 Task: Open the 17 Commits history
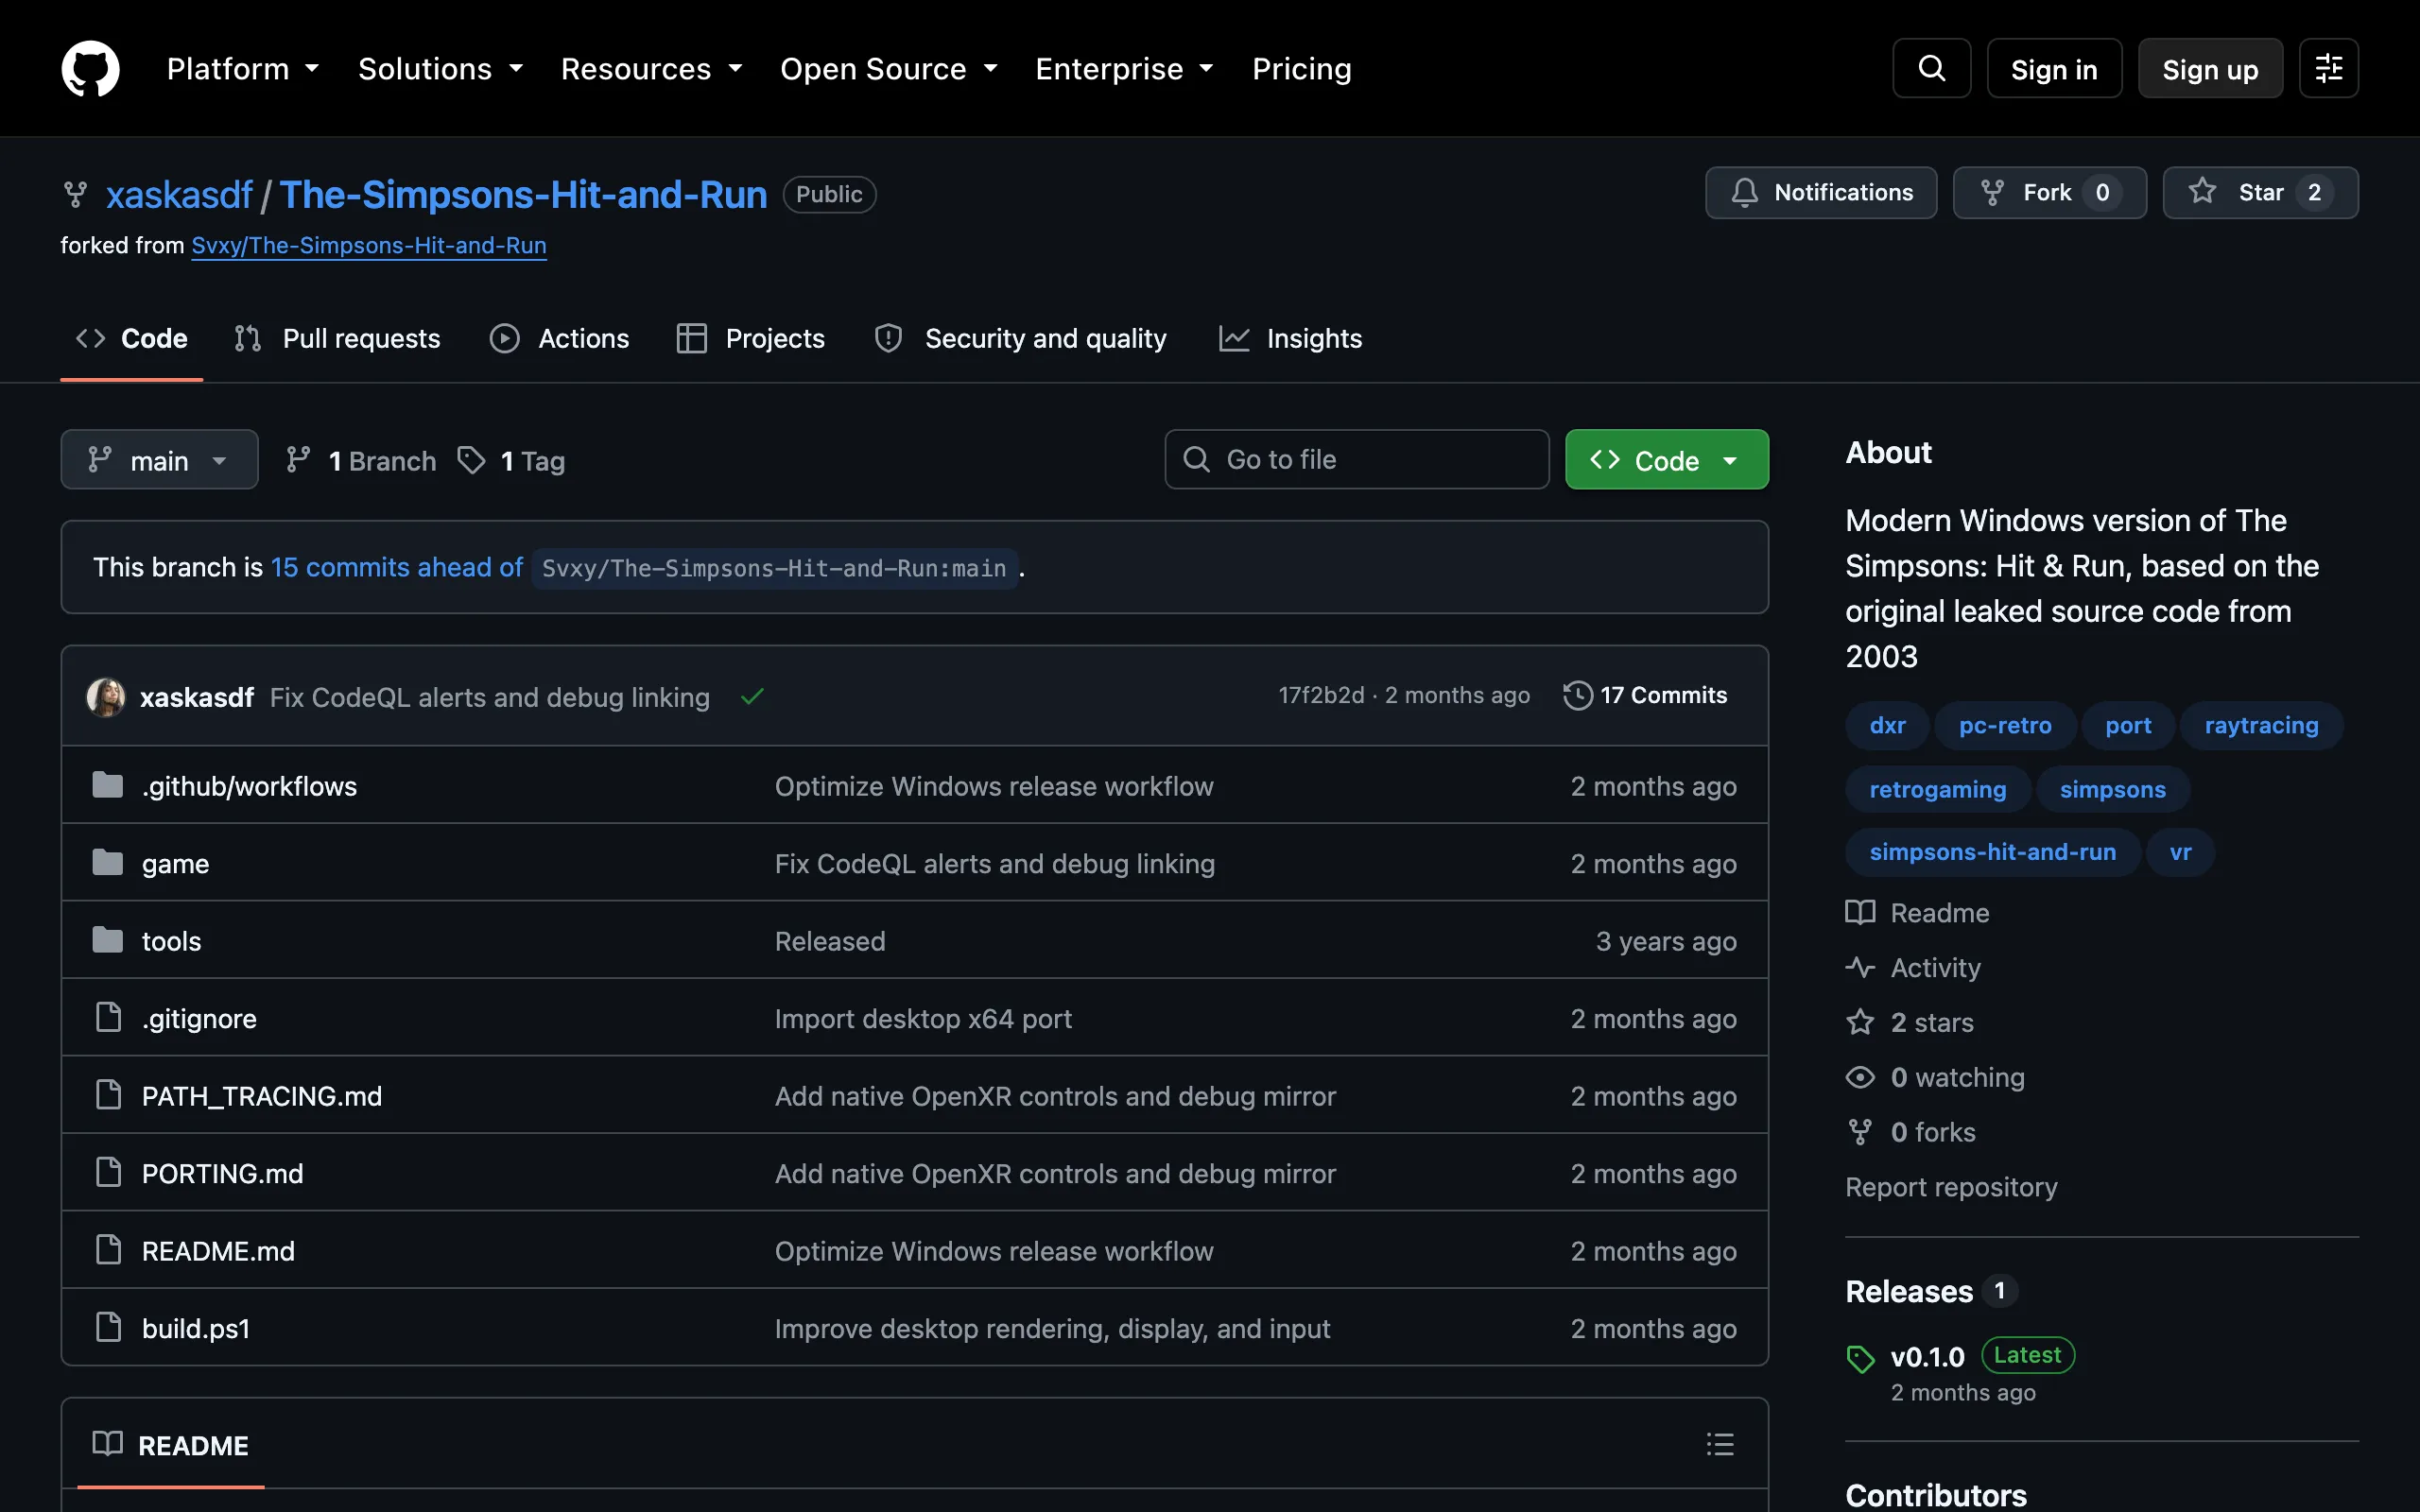pos(1646,695)
